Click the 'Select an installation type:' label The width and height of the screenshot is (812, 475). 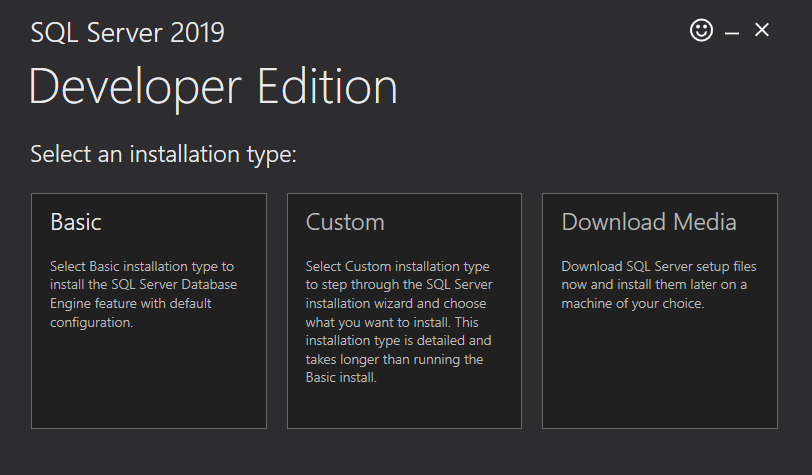tap(164, 154)
